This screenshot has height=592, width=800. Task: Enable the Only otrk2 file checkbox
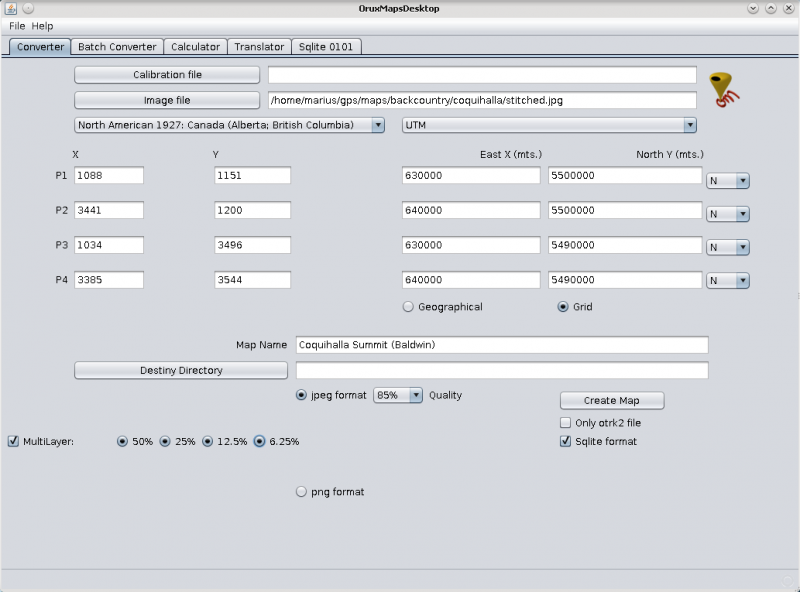point(566,423)
